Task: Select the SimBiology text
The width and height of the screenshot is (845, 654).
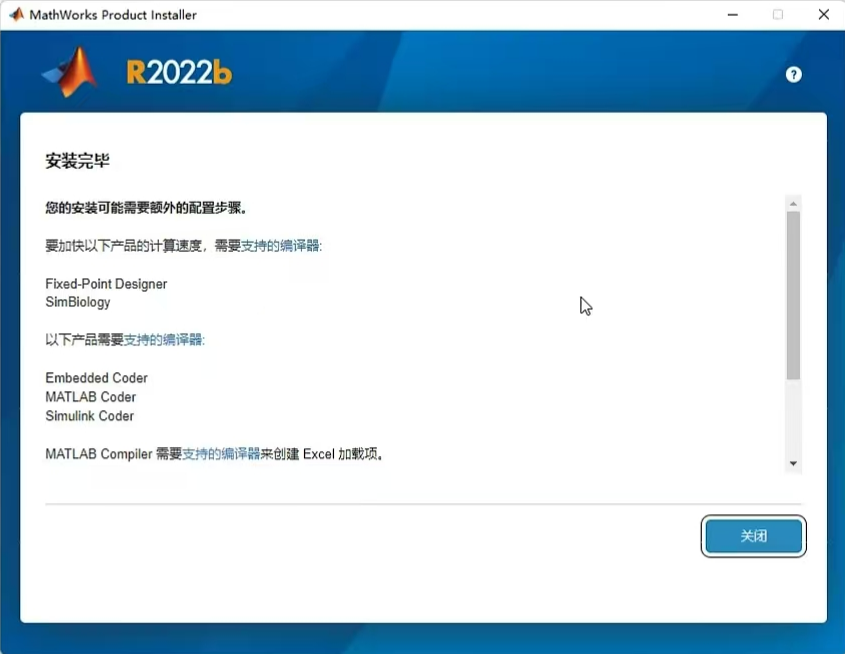Action: [x=78, y=302]
